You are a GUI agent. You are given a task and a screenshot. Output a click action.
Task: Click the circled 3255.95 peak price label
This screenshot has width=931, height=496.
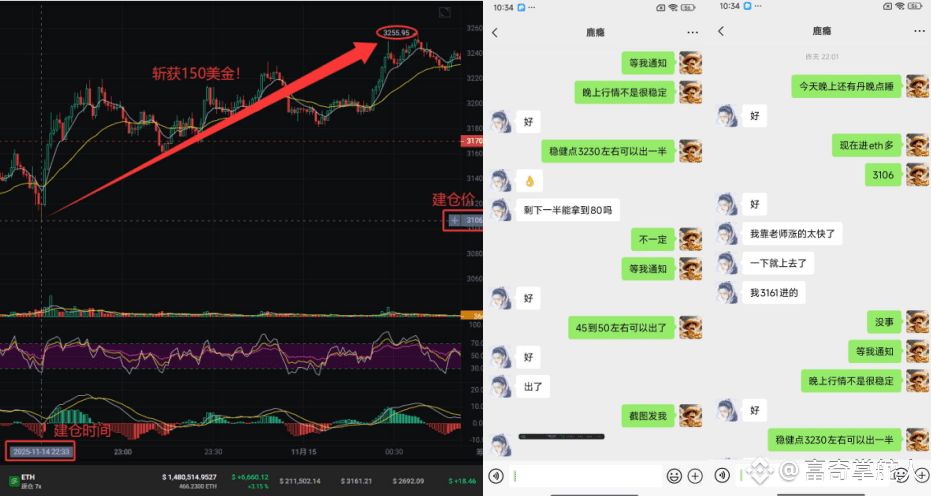(396, 33)
